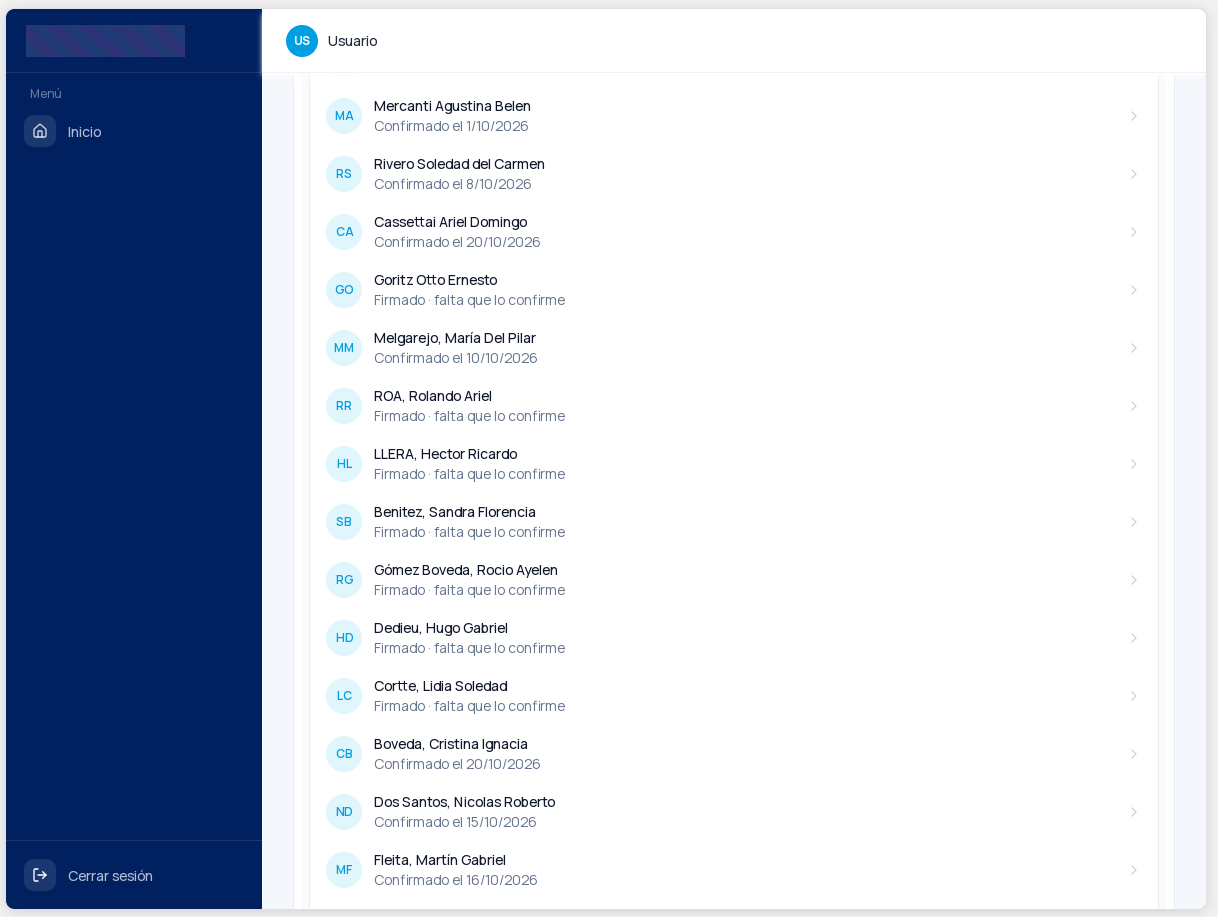
Task: Expand chevron for Gómez Boveda, Rocio Ayelen
Action: [x=1134, y=580]
